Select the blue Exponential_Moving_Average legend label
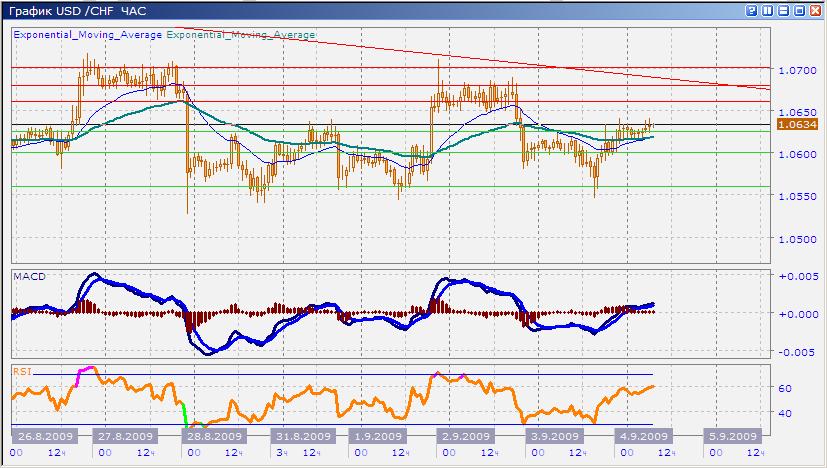 click(x=87, y=34)
